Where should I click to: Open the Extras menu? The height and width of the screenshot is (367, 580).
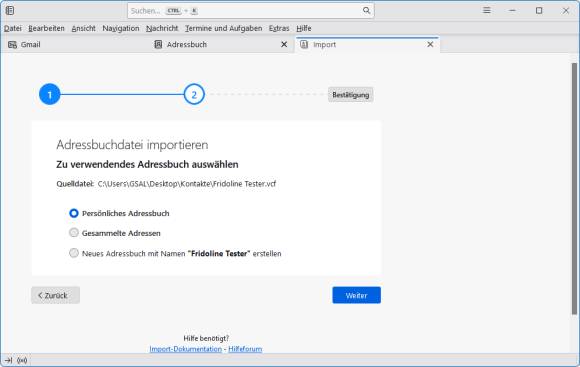(x=279, y=28)
